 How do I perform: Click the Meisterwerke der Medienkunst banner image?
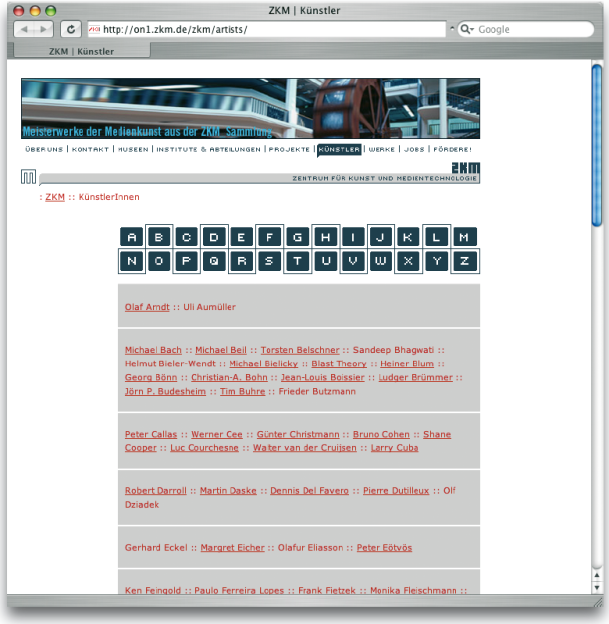point(250,109)
